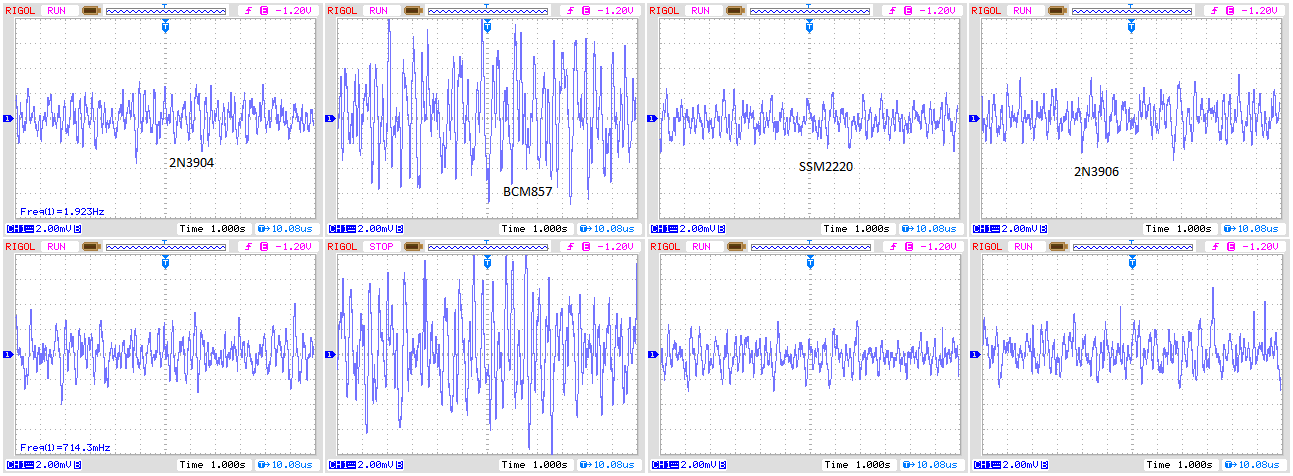Click the BCM857 annotation label
This screenshot has height=476, width=1293.
click(527, 191)
